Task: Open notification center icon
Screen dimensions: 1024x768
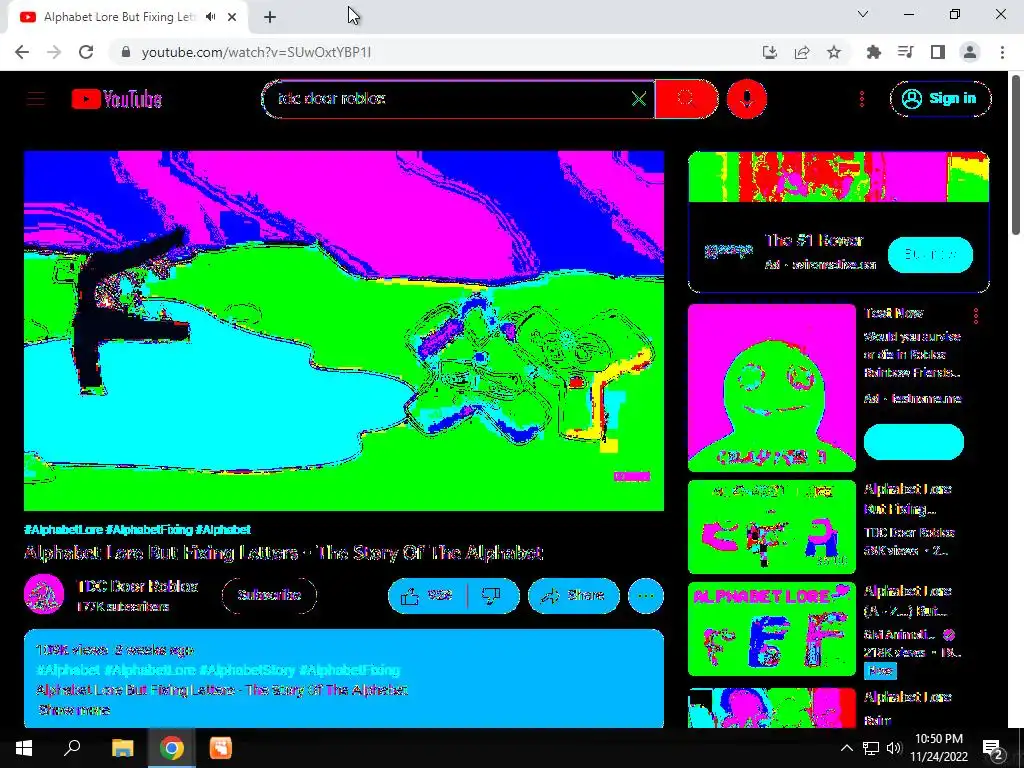Action: click(x=993, y=748)
